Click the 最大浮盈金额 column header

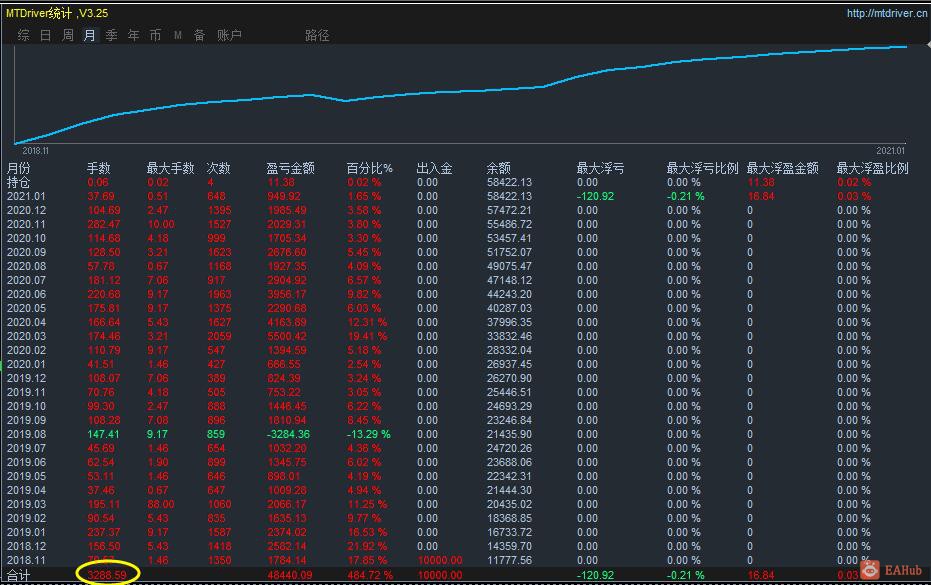[x=783, y=168]
